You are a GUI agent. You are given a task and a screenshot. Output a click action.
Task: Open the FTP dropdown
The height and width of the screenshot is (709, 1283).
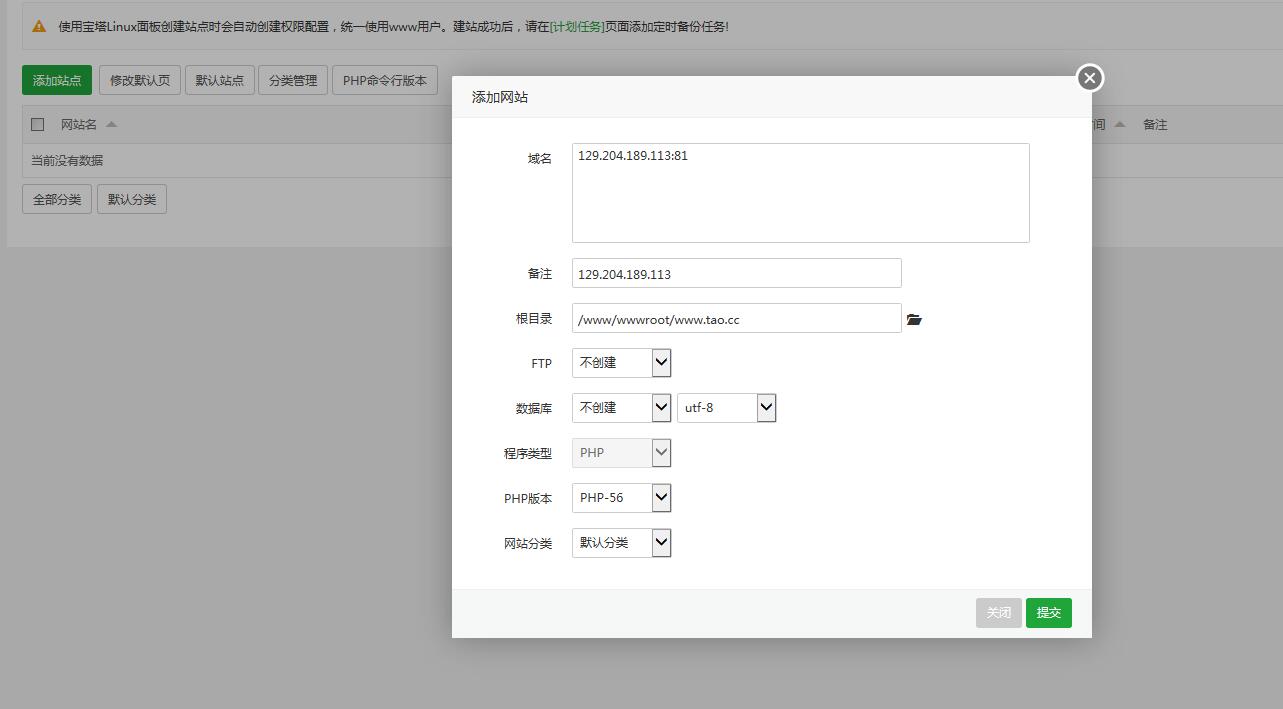click(621, 363)
